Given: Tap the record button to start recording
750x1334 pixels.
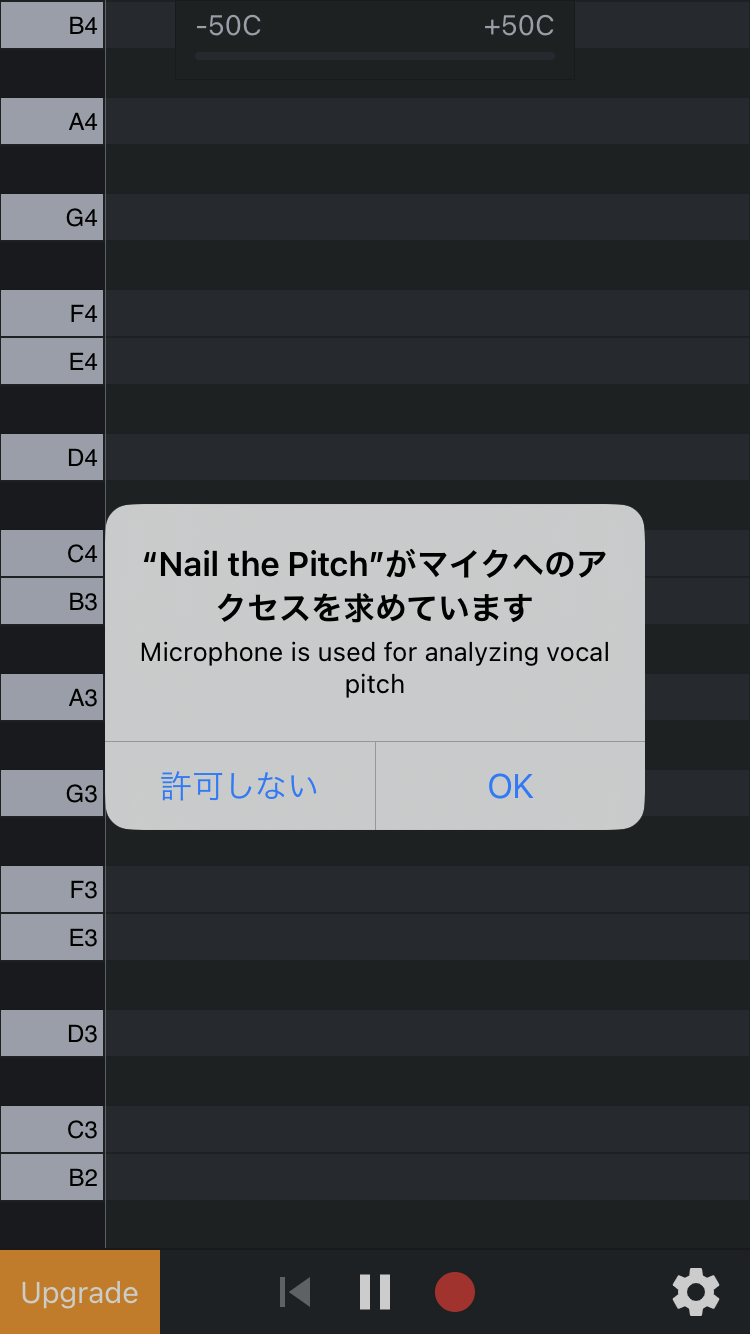Looking at the screenshot, I should tap(454, 1291).
